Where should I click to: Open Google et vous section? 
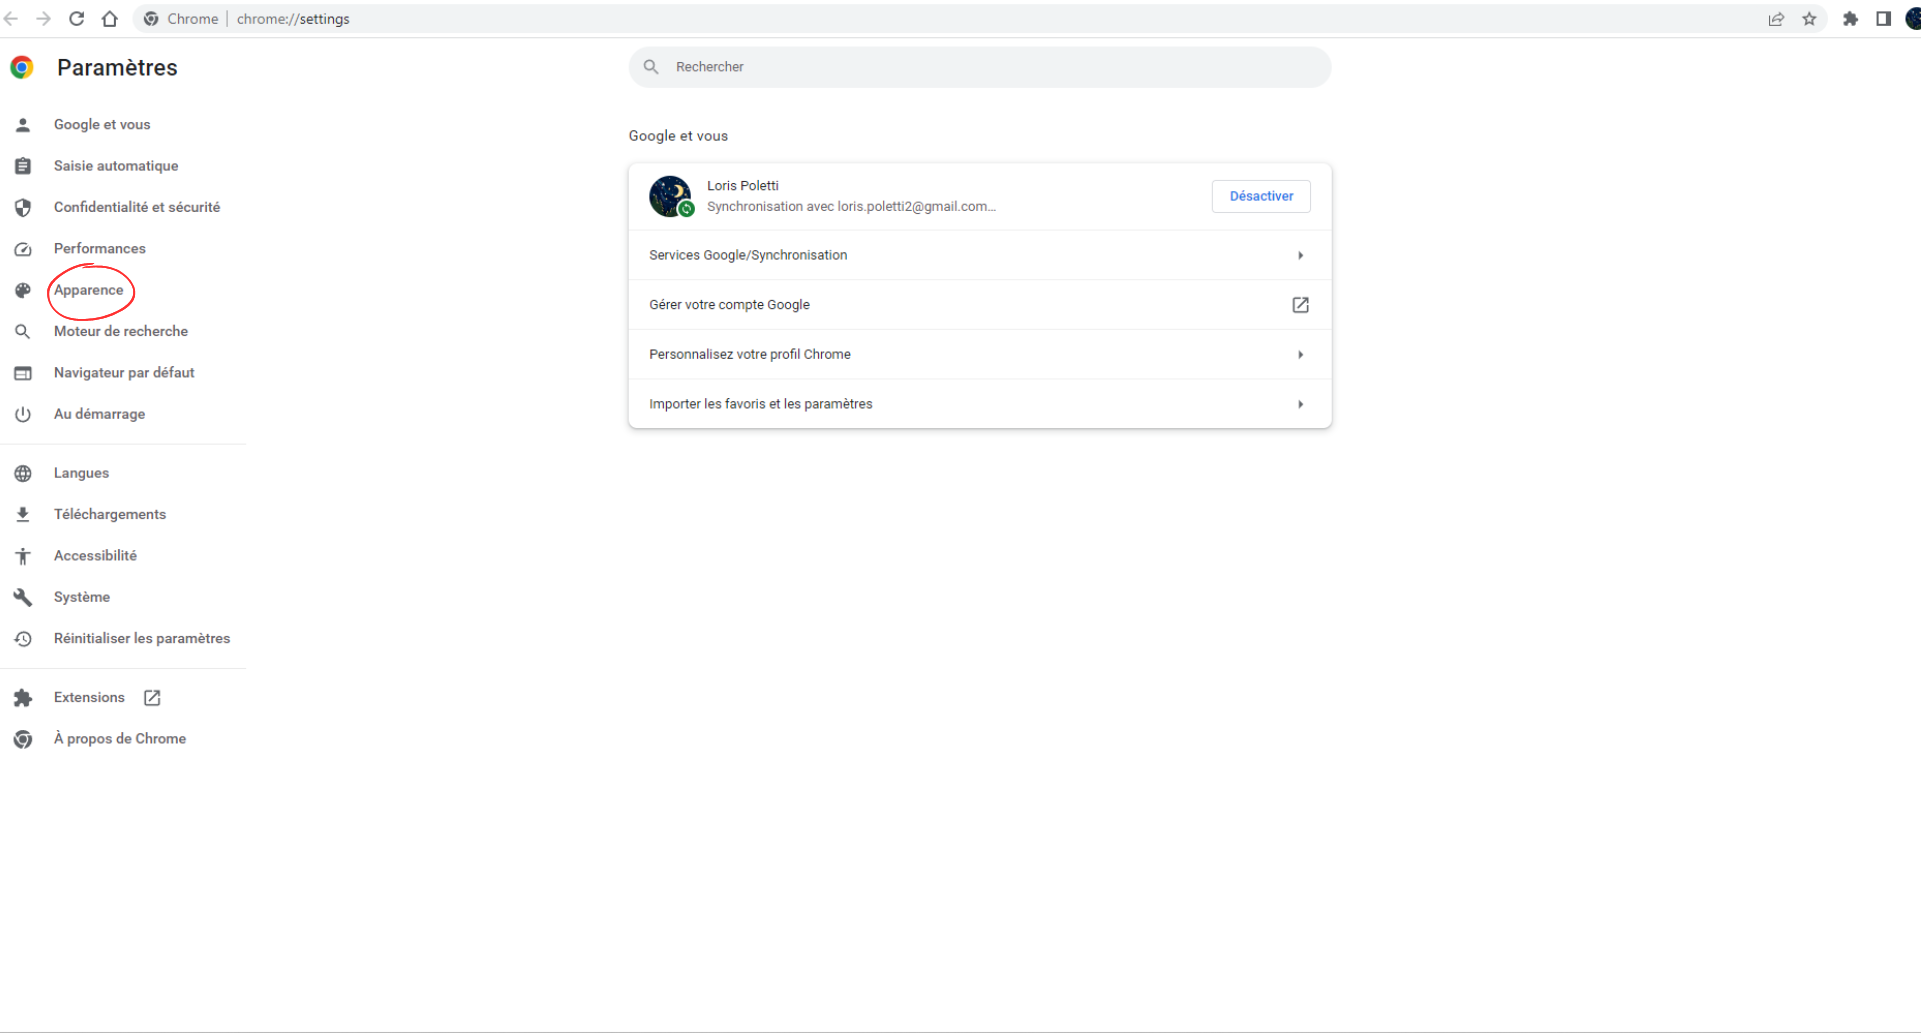click(102, 124)
